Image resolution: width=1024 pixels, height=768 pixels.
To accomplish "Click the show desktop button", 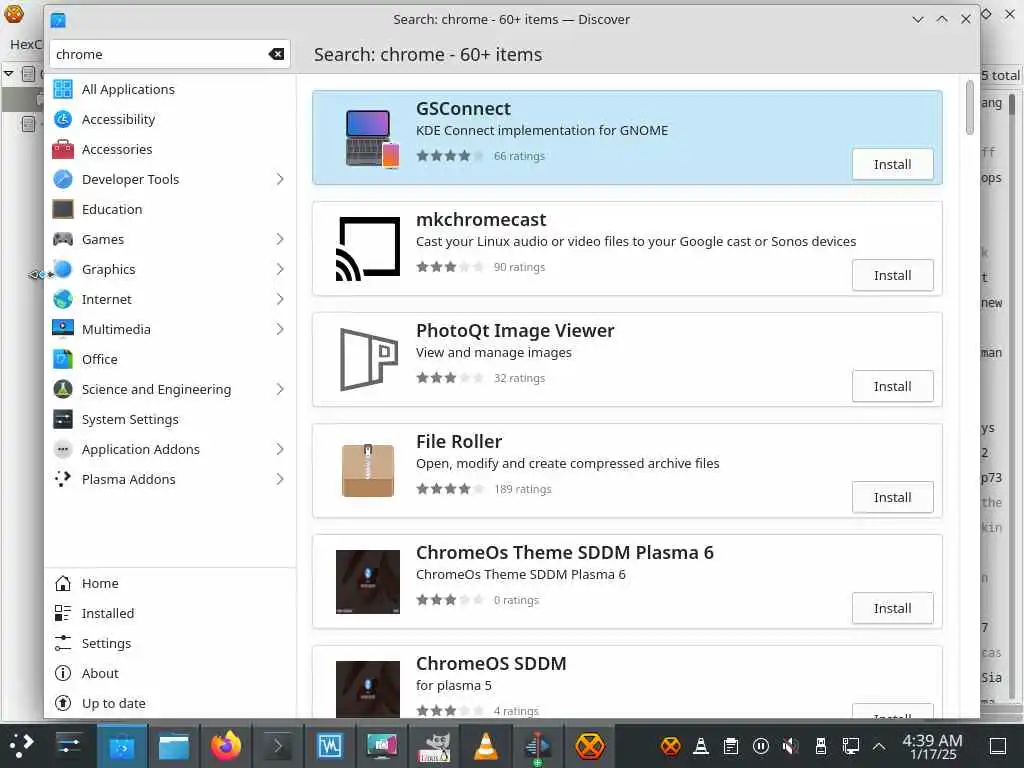I will pos(998,746).
